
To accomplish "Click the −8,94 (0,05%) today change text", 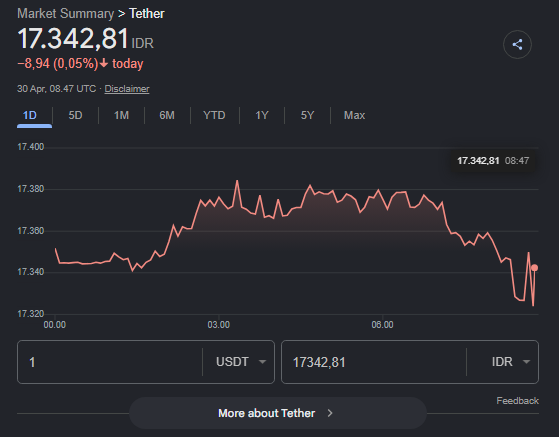I will click(80, 64).
